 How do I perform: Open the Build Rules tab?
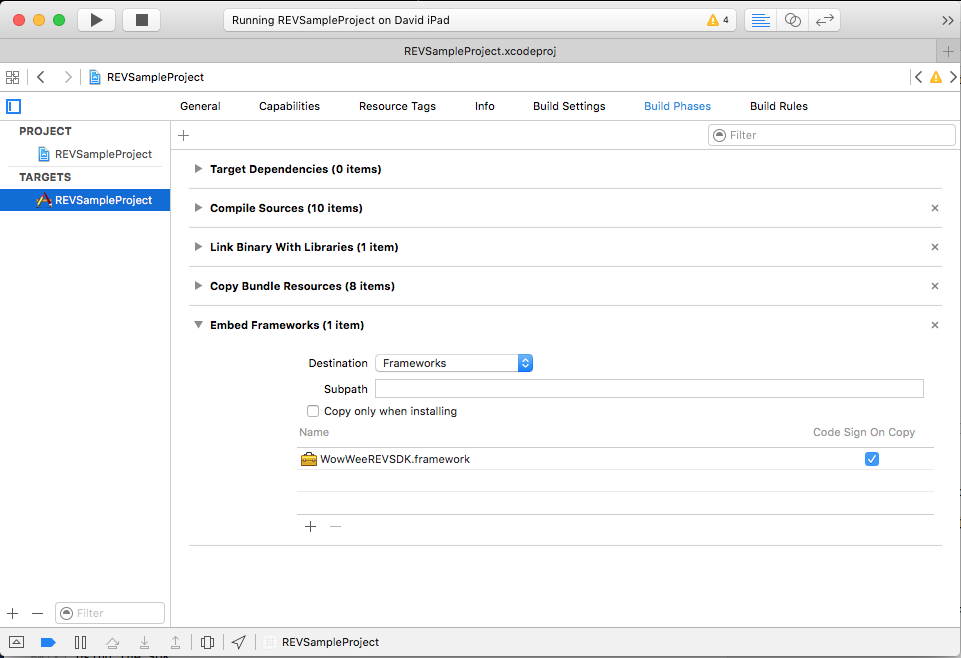778,107
